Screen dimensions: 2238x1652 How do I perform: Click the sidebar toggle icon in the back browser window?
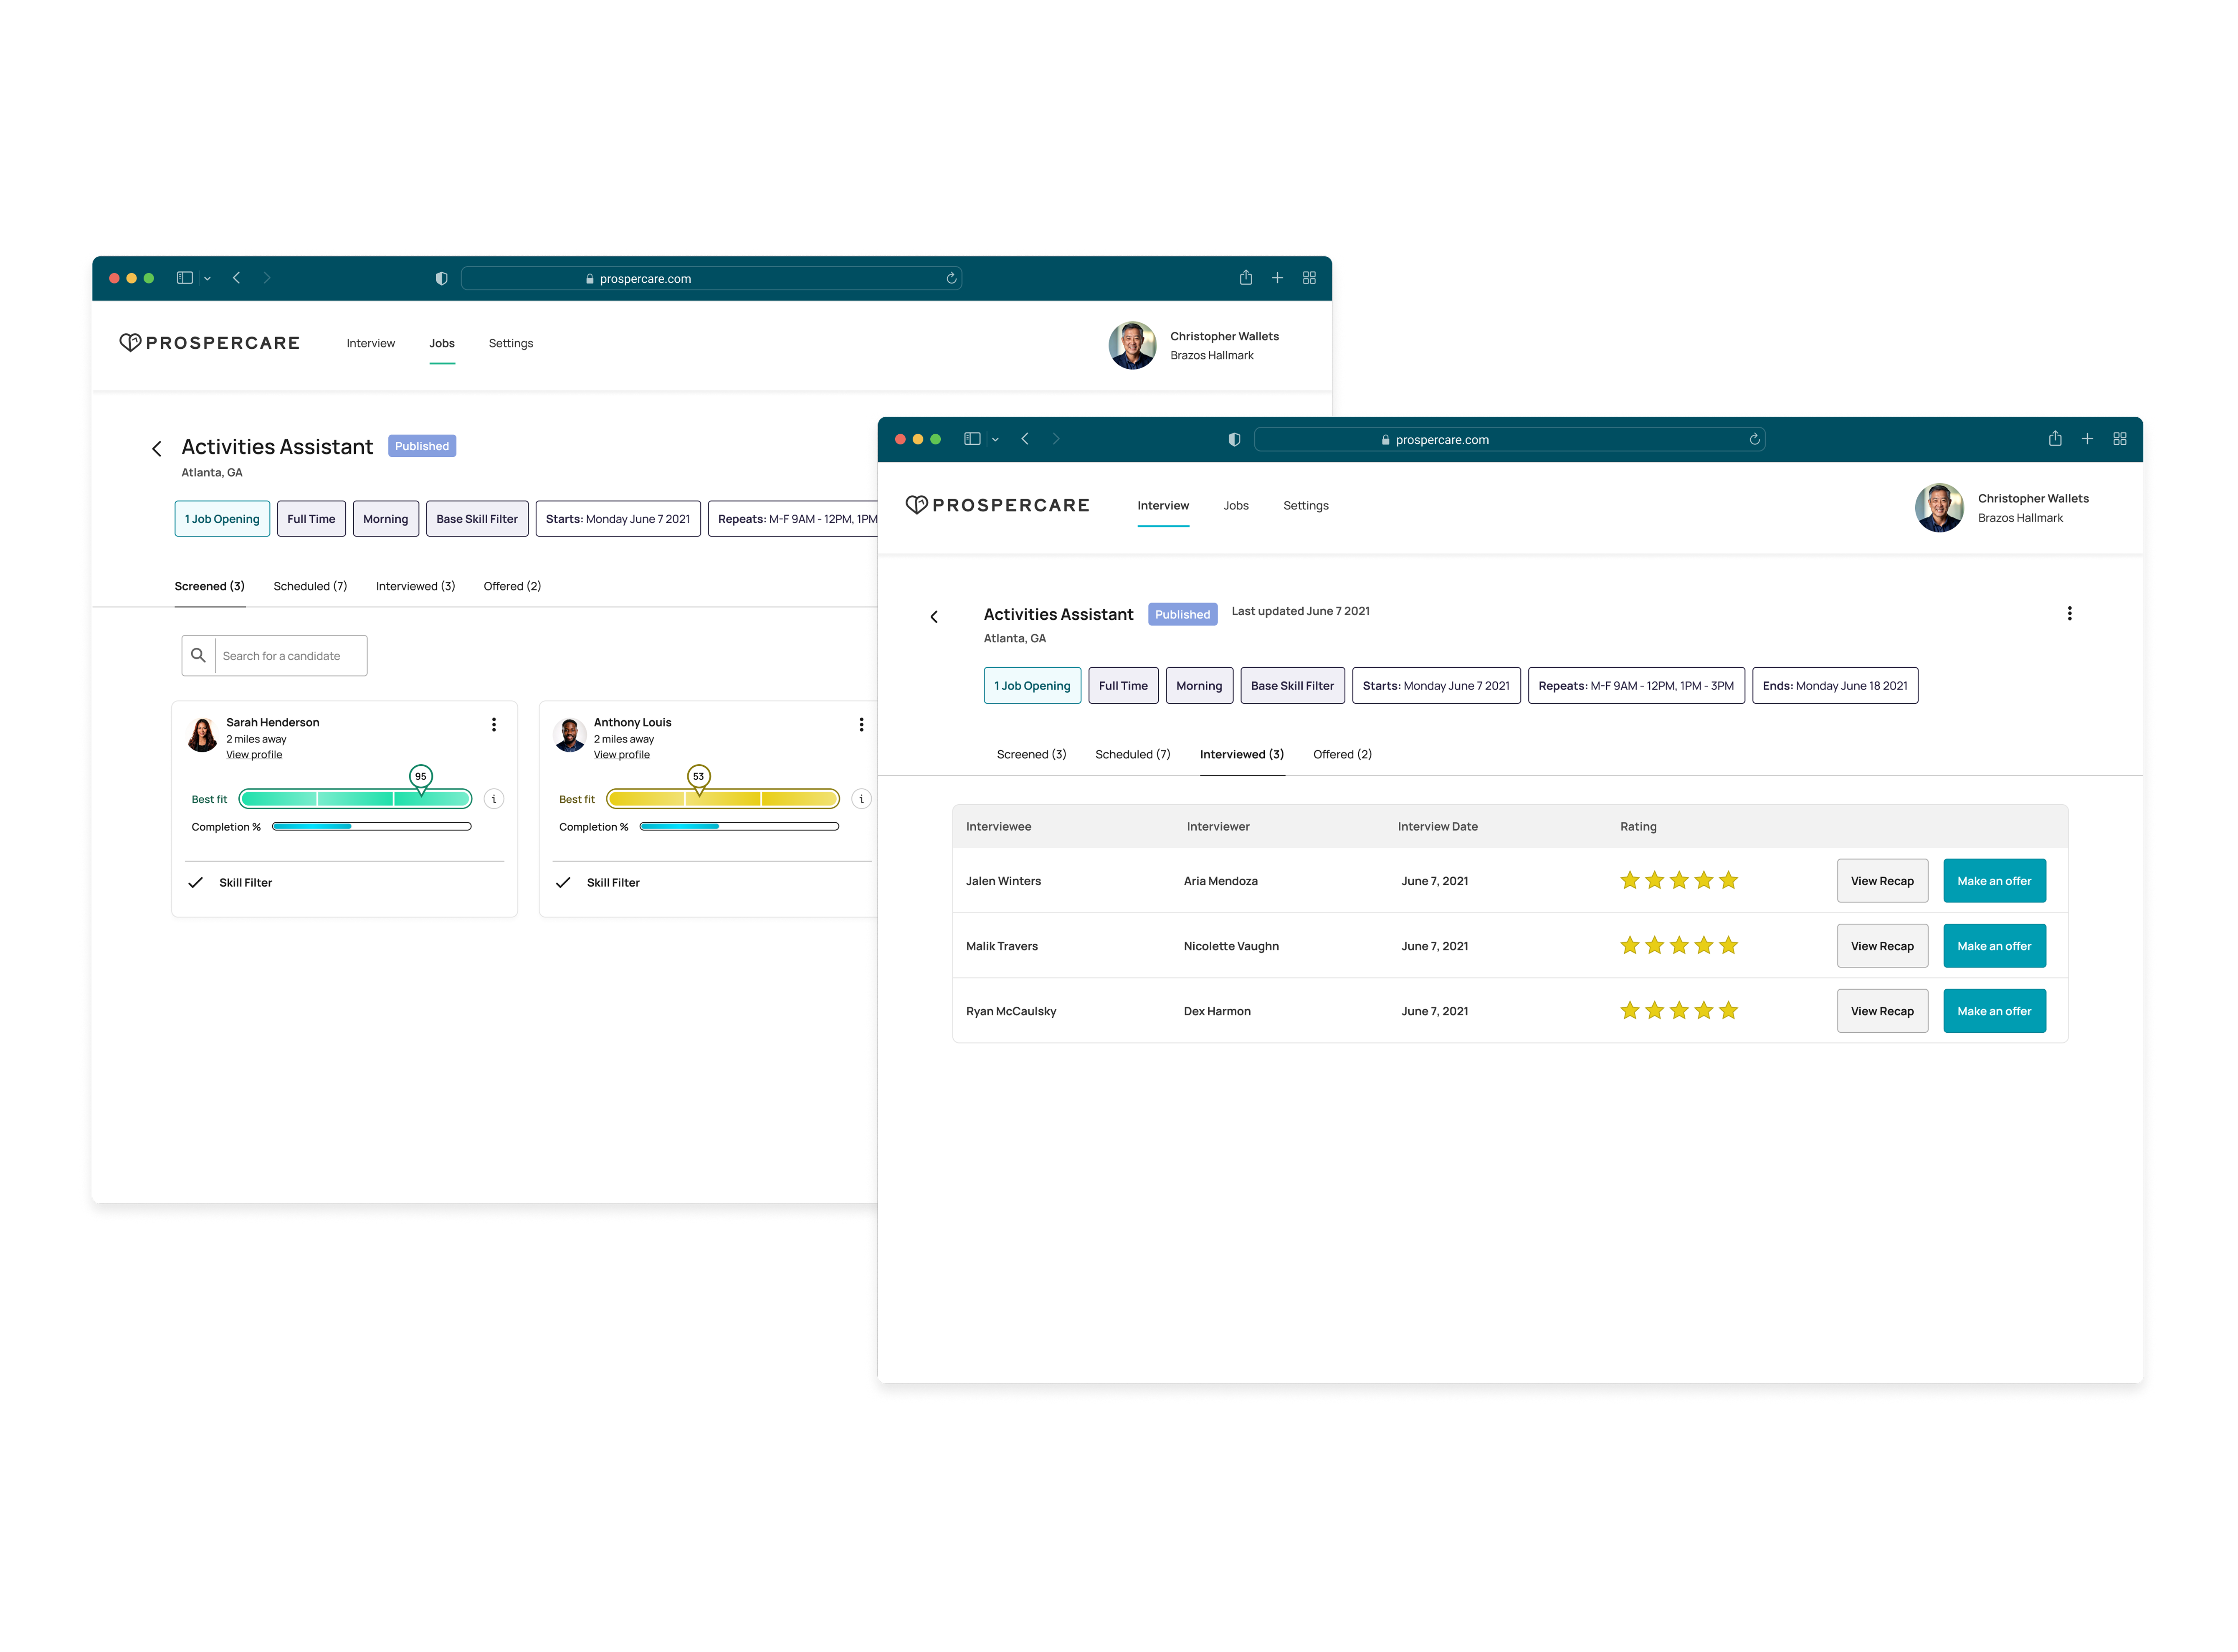coord(185,278)
